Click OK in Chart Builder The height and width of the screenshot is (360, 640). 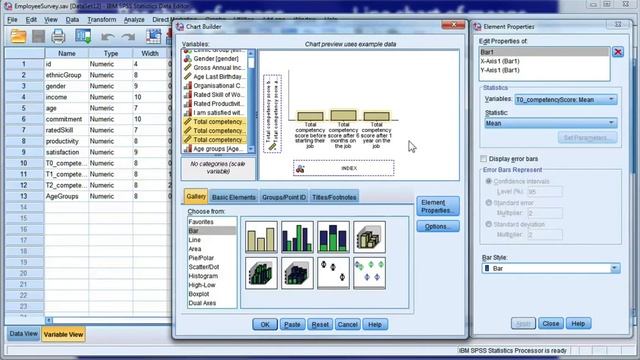(265, 324)
